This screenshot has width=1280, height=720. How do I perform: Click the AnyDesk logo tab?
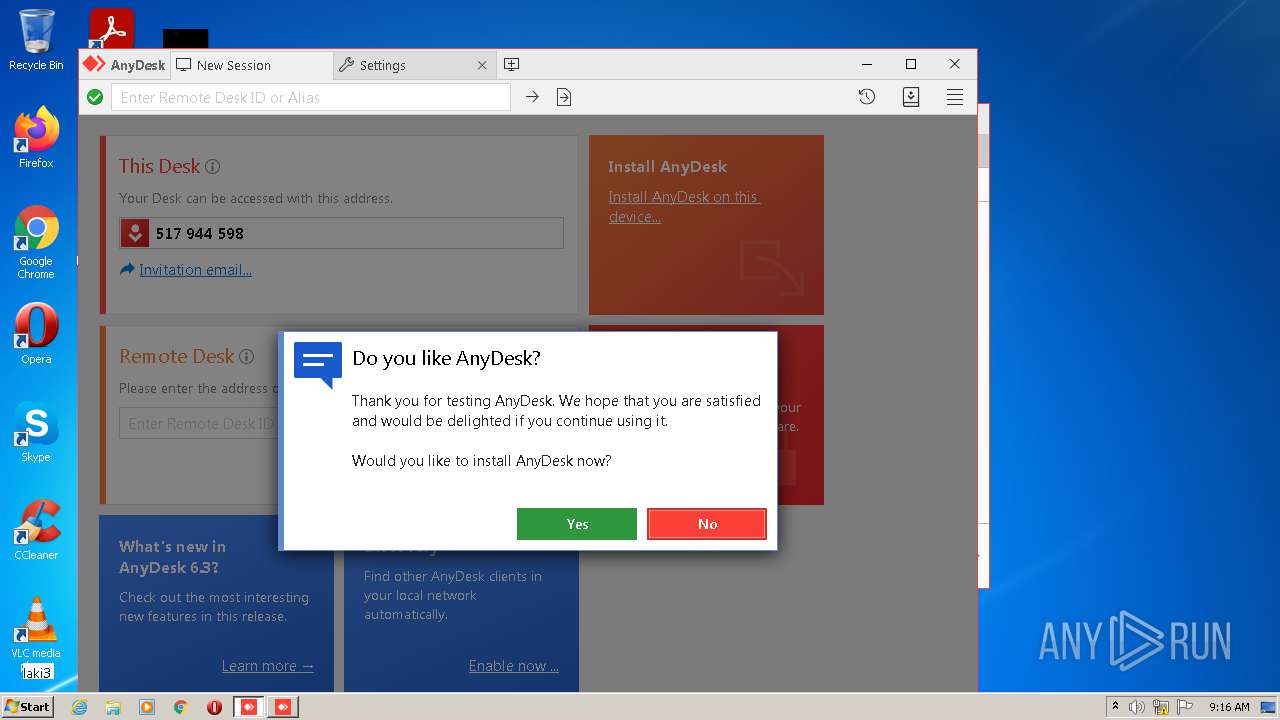(125, 65)
